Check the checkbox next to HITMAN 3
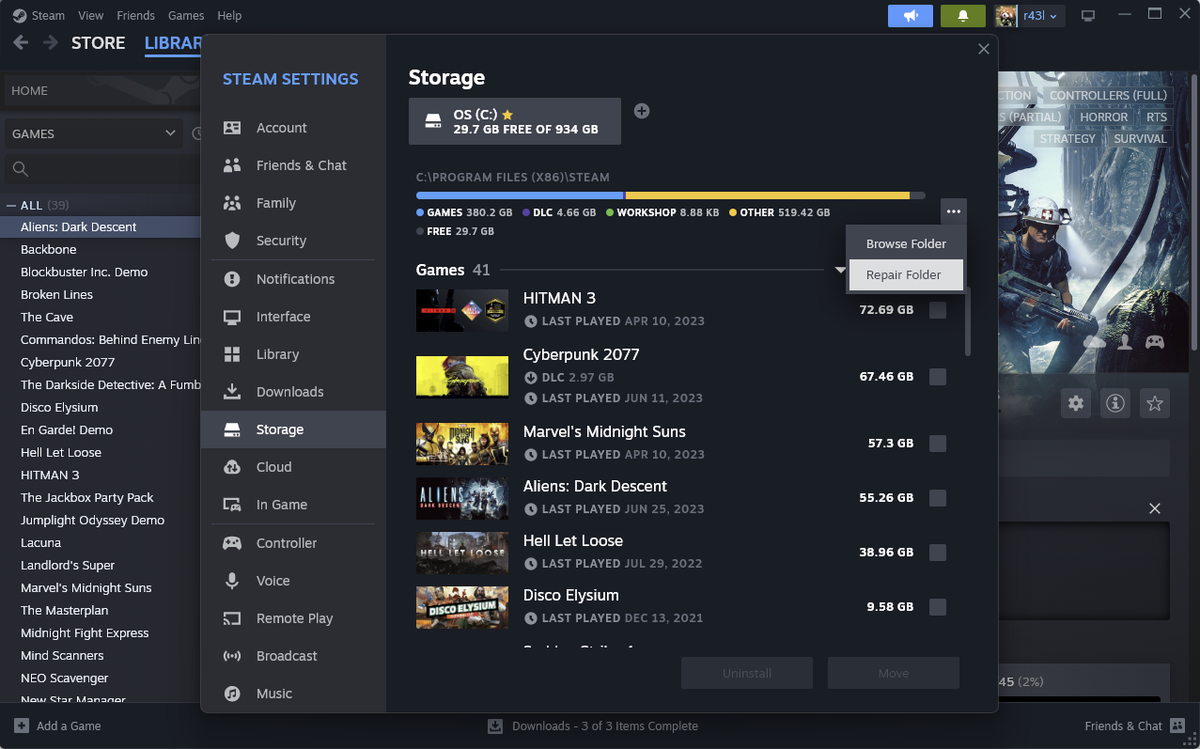1200x749 pixels. click(937, 310)
